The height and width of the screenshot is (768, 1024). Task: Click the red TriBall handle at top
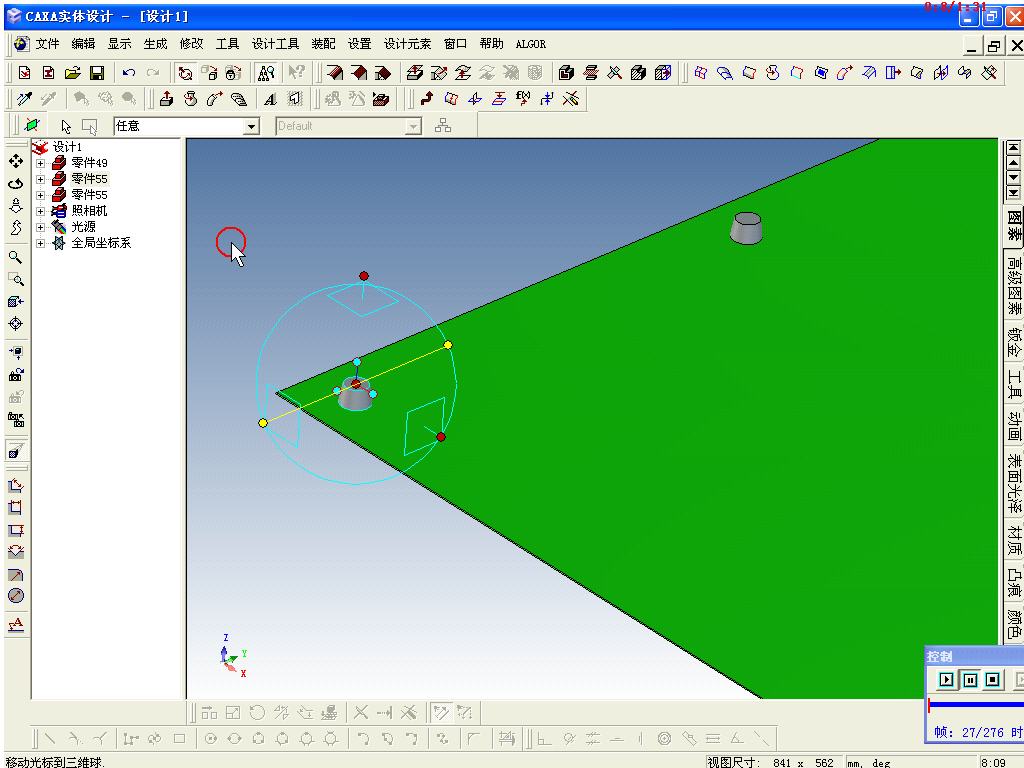click(x=364, y=276)
